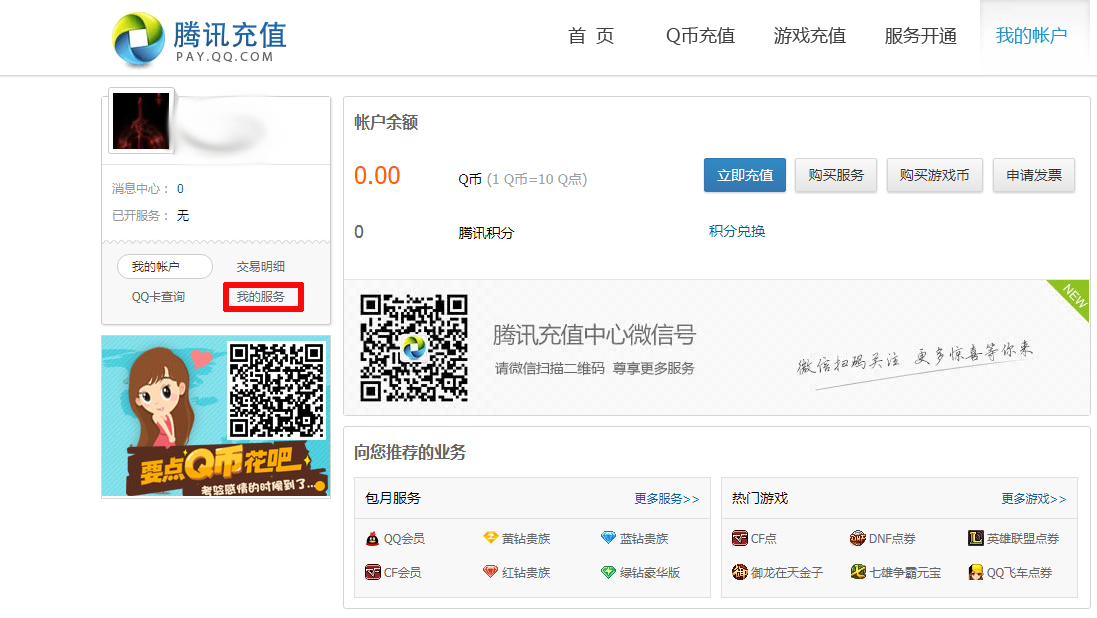Click the 立即充值 recharge button

point(744,174)
